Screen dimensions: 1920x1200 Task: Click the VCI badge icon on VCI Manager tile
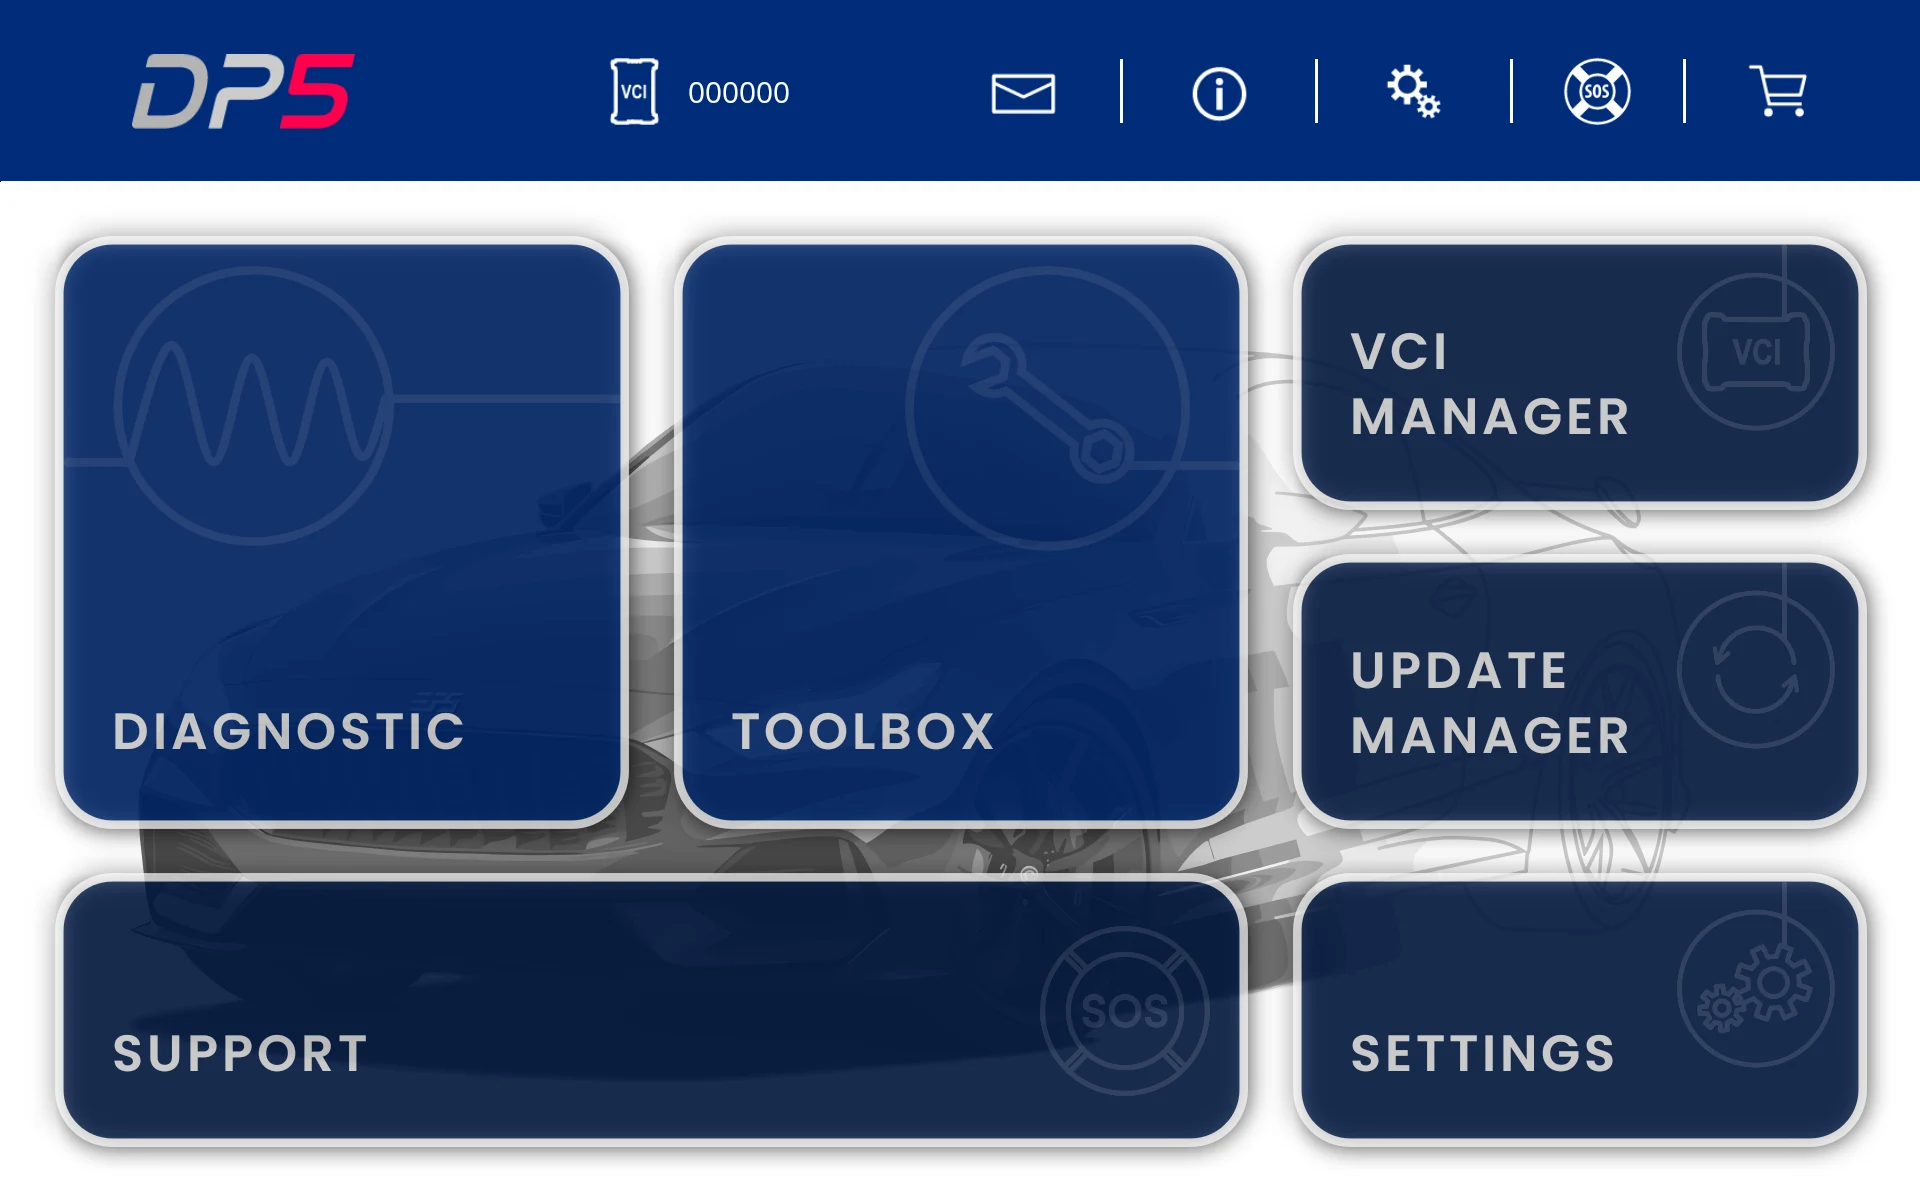[1756, 352]
